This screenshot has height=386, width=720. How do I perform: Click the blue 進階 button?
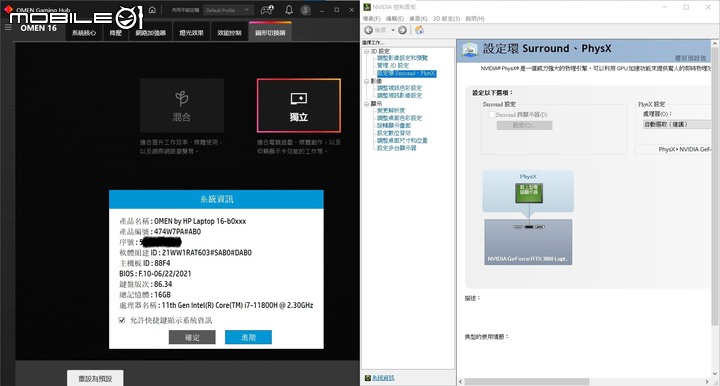[x=248, y=337]
